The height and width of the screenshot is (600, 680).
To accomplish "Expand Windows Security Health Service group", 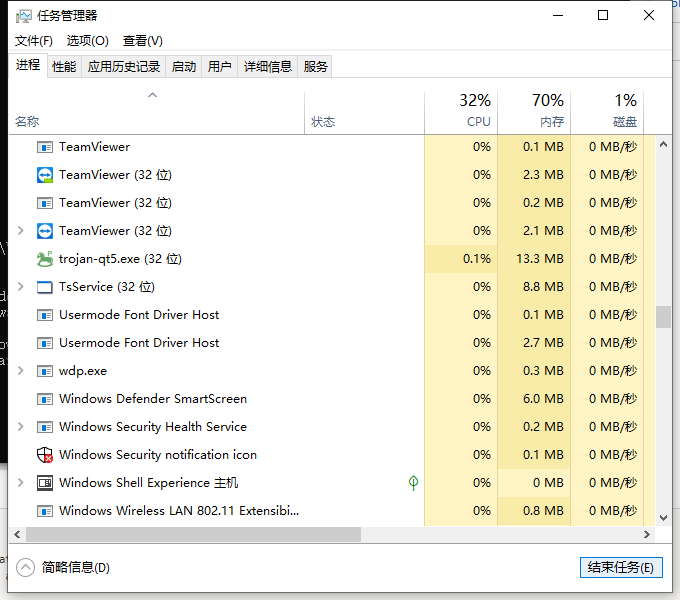I will 20,427.
